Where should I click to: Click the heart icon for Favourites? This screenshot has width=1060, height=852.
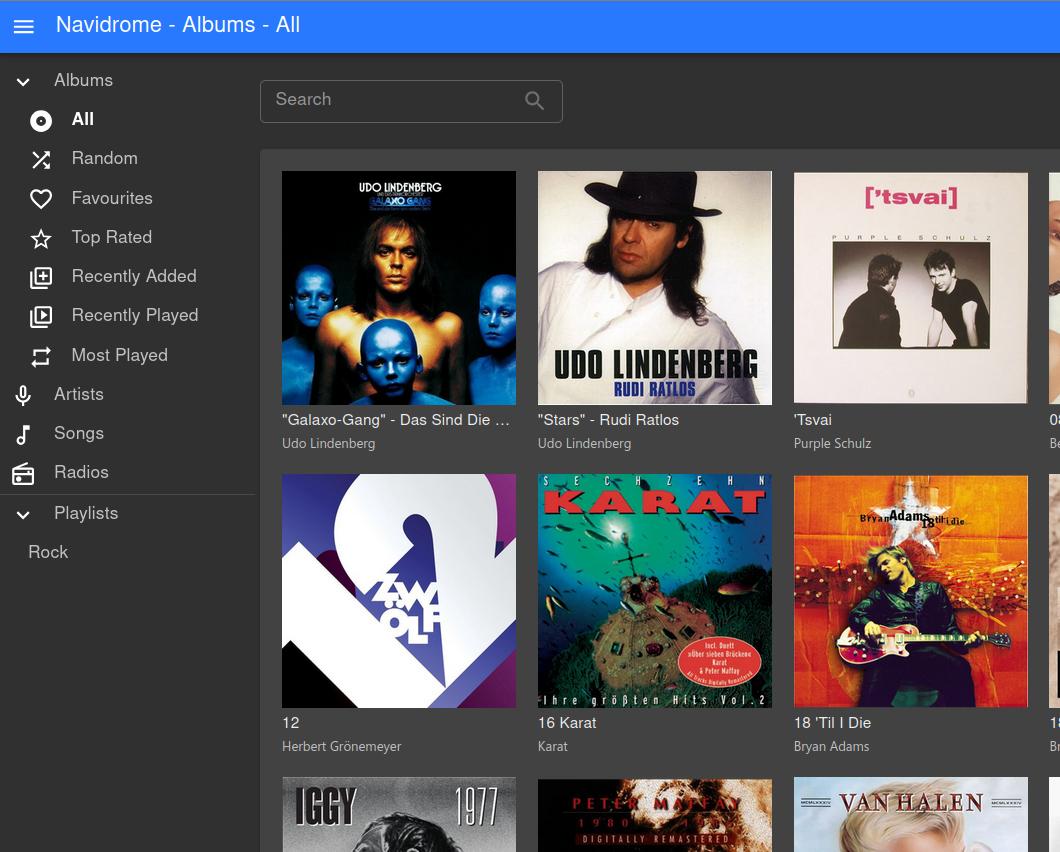pyautogui.click(x=41, y=199)
